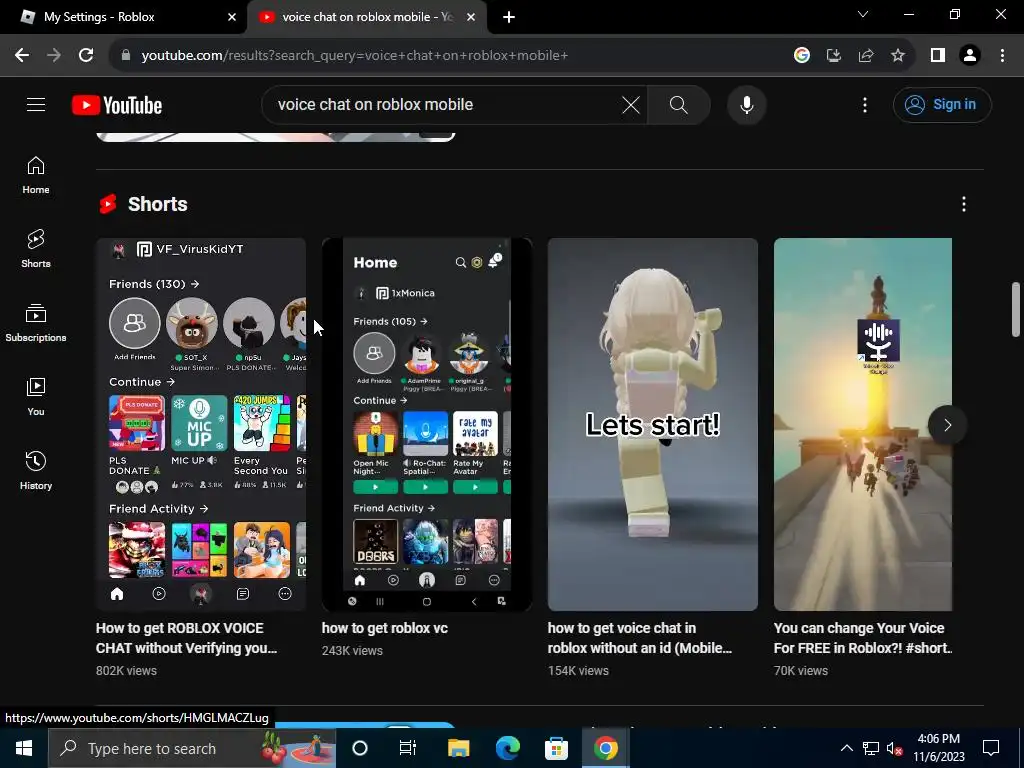Show hidden system tray icons
1024x768 pixels.
click(x=846, y=748)
